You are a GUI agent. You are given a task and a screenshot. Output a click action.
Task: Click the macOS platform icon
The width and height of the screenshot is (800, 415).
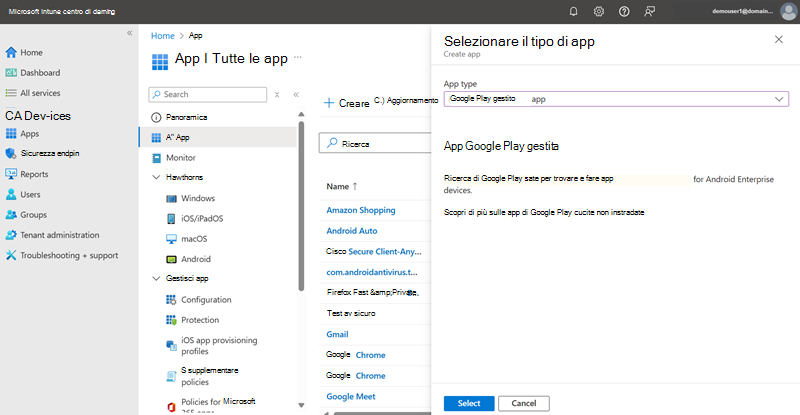(x=171, y=238)
